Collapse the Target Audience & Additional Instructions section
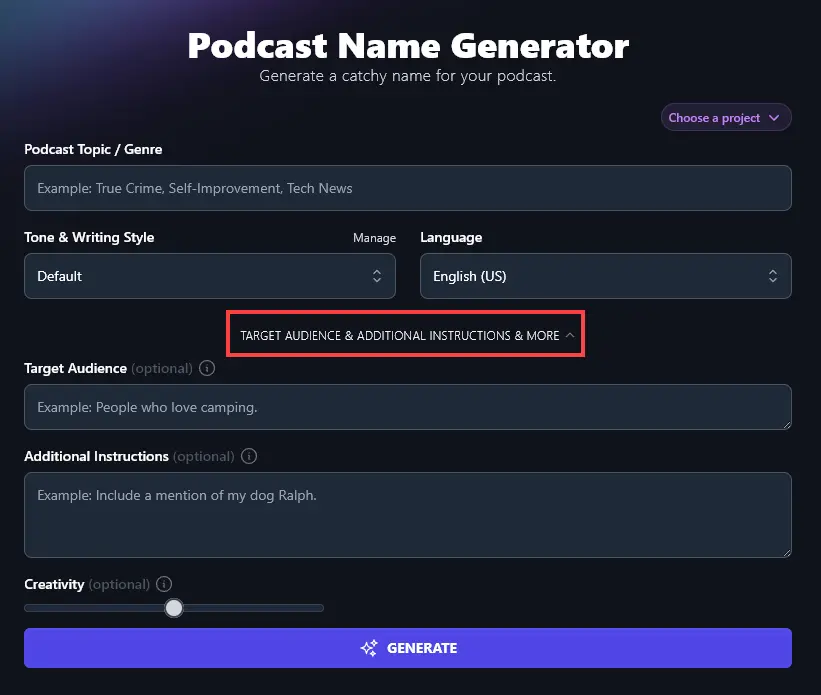This screenshot has width=821, height=695. 405,335
